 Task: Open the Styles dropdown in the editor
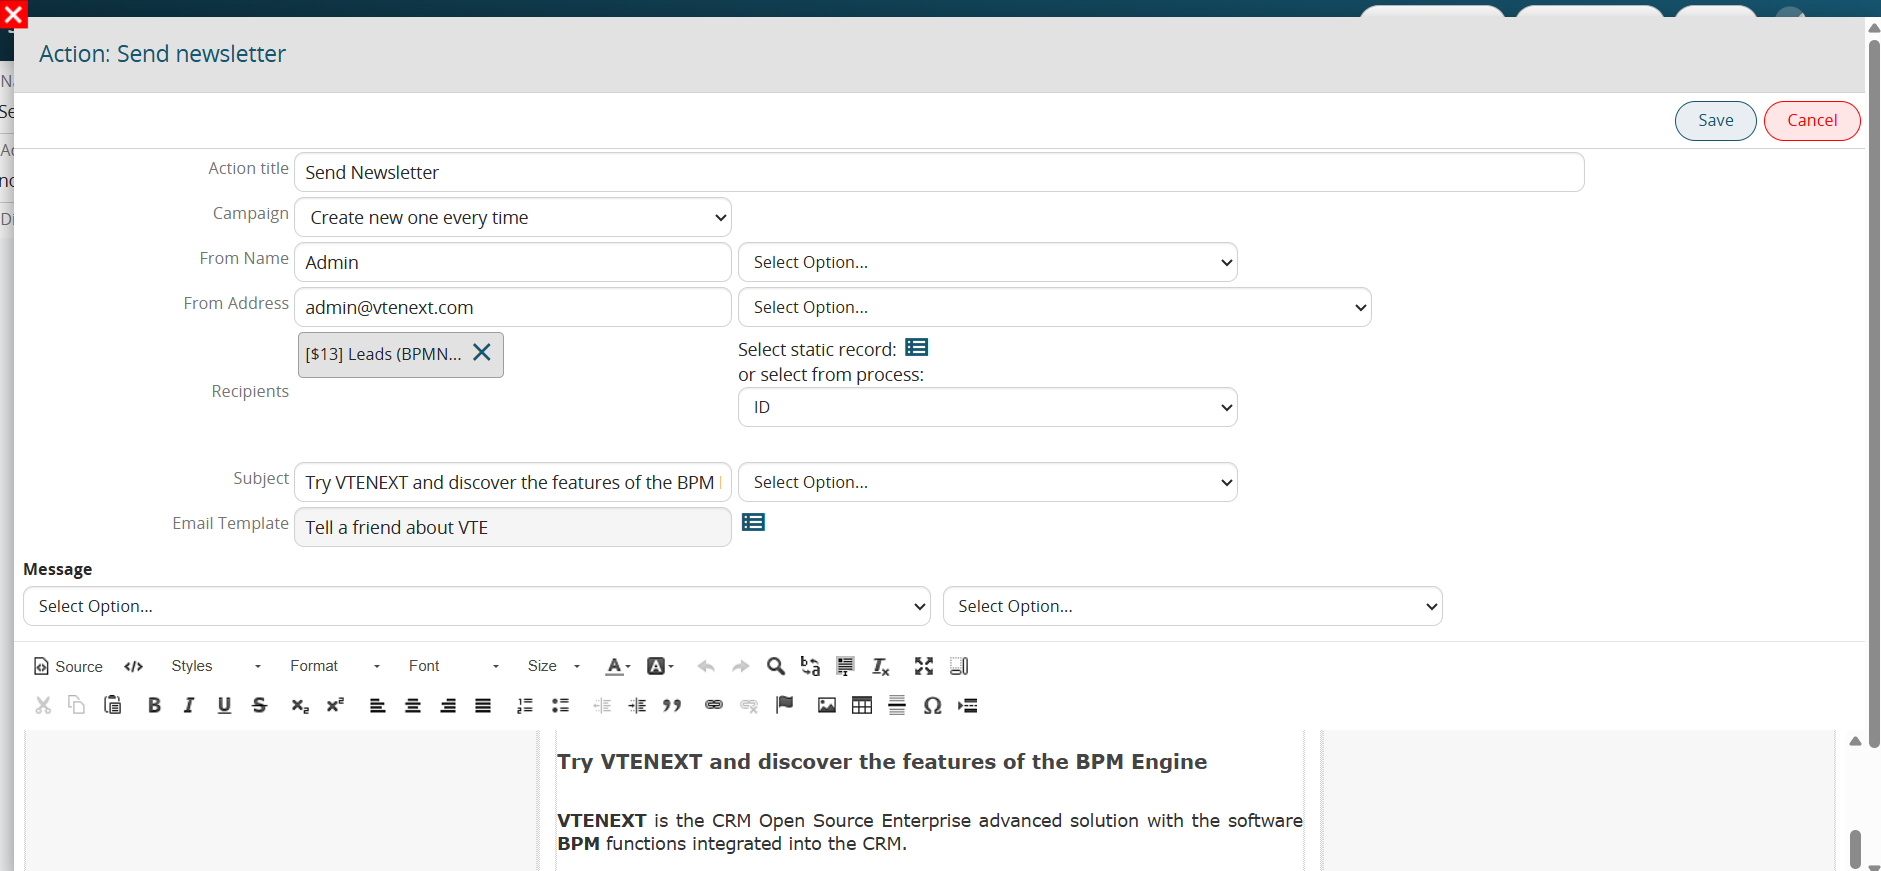(216, 666)
